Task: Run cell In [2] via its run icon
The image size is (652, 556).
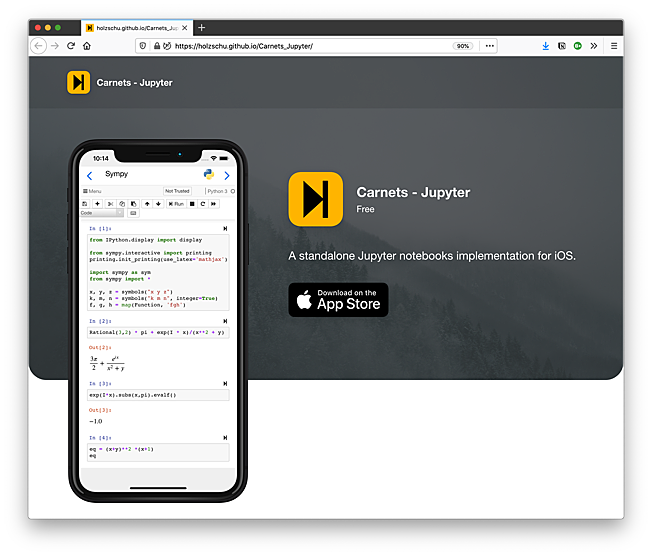Action: [x=225, y=321]
